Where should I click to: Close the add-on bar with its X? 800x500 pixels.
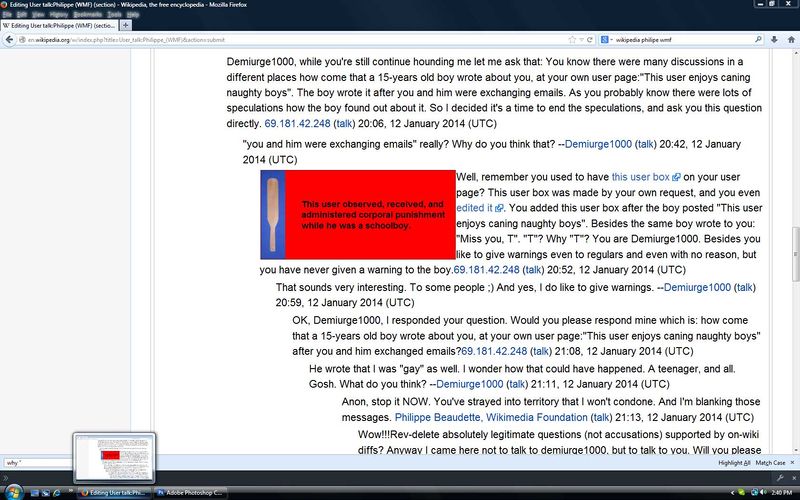794,478
